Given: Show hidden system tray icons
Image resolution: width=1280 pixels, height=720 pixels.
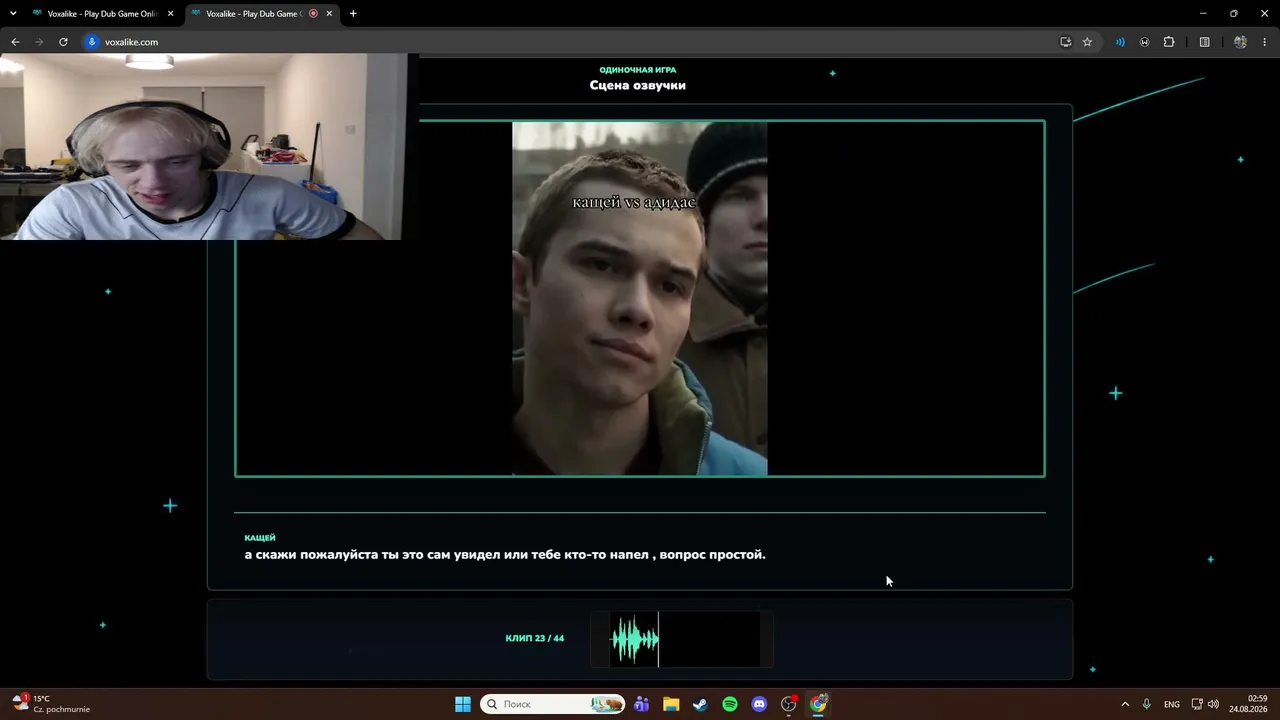Looking at the screenshot, I should pos(1125,704).
